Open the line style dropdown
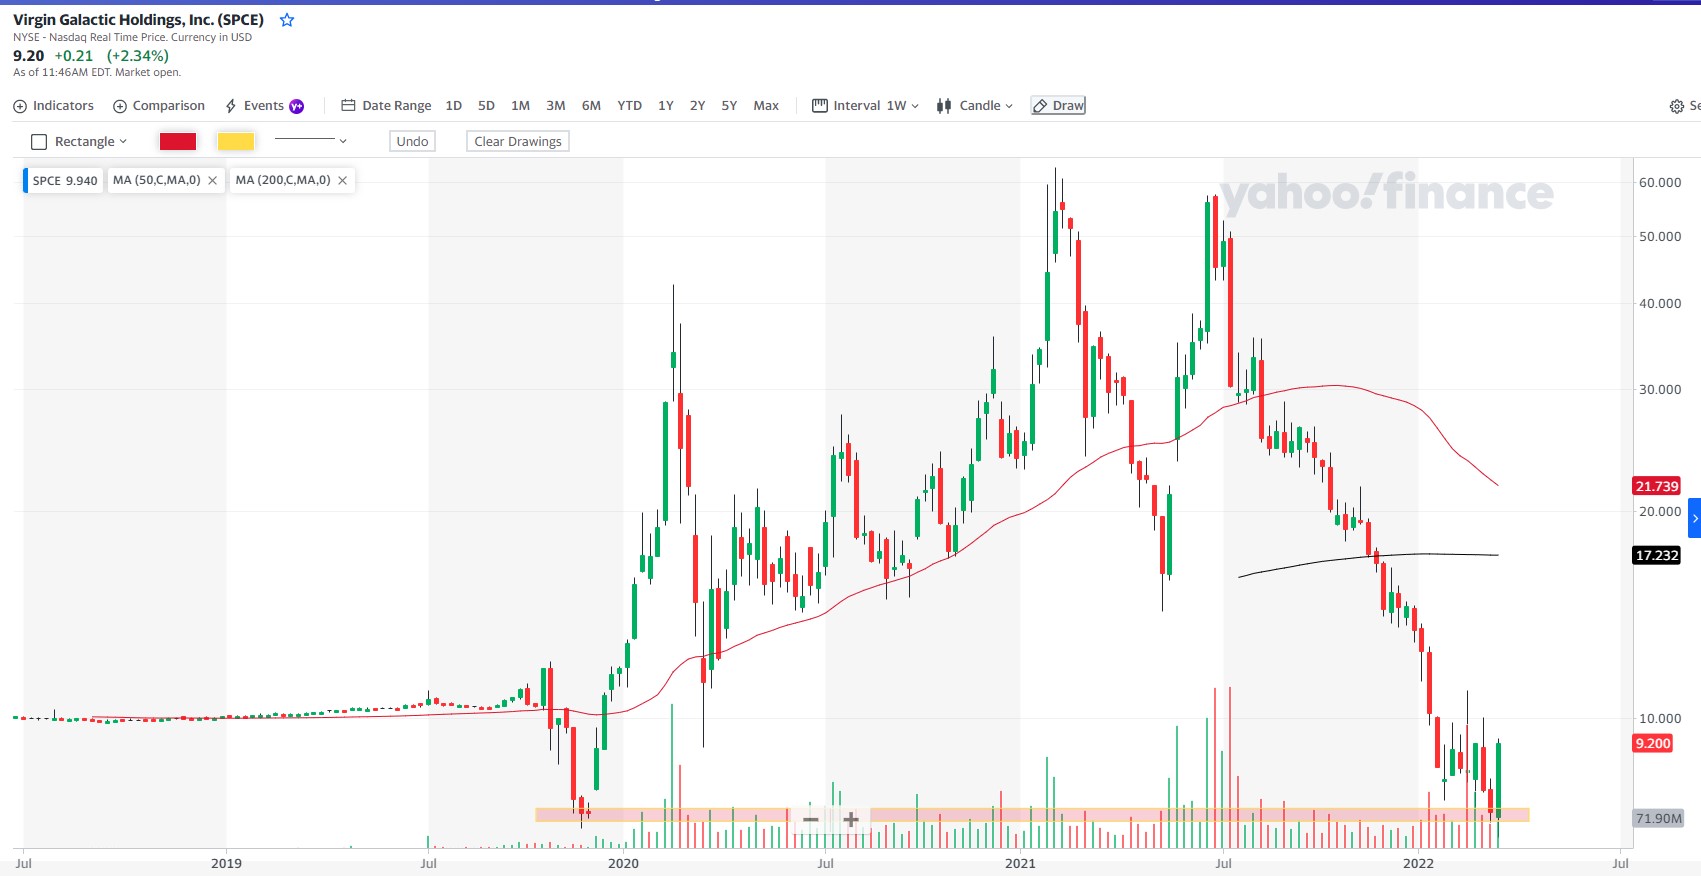The image size is (1701, 876). point(311,141)
